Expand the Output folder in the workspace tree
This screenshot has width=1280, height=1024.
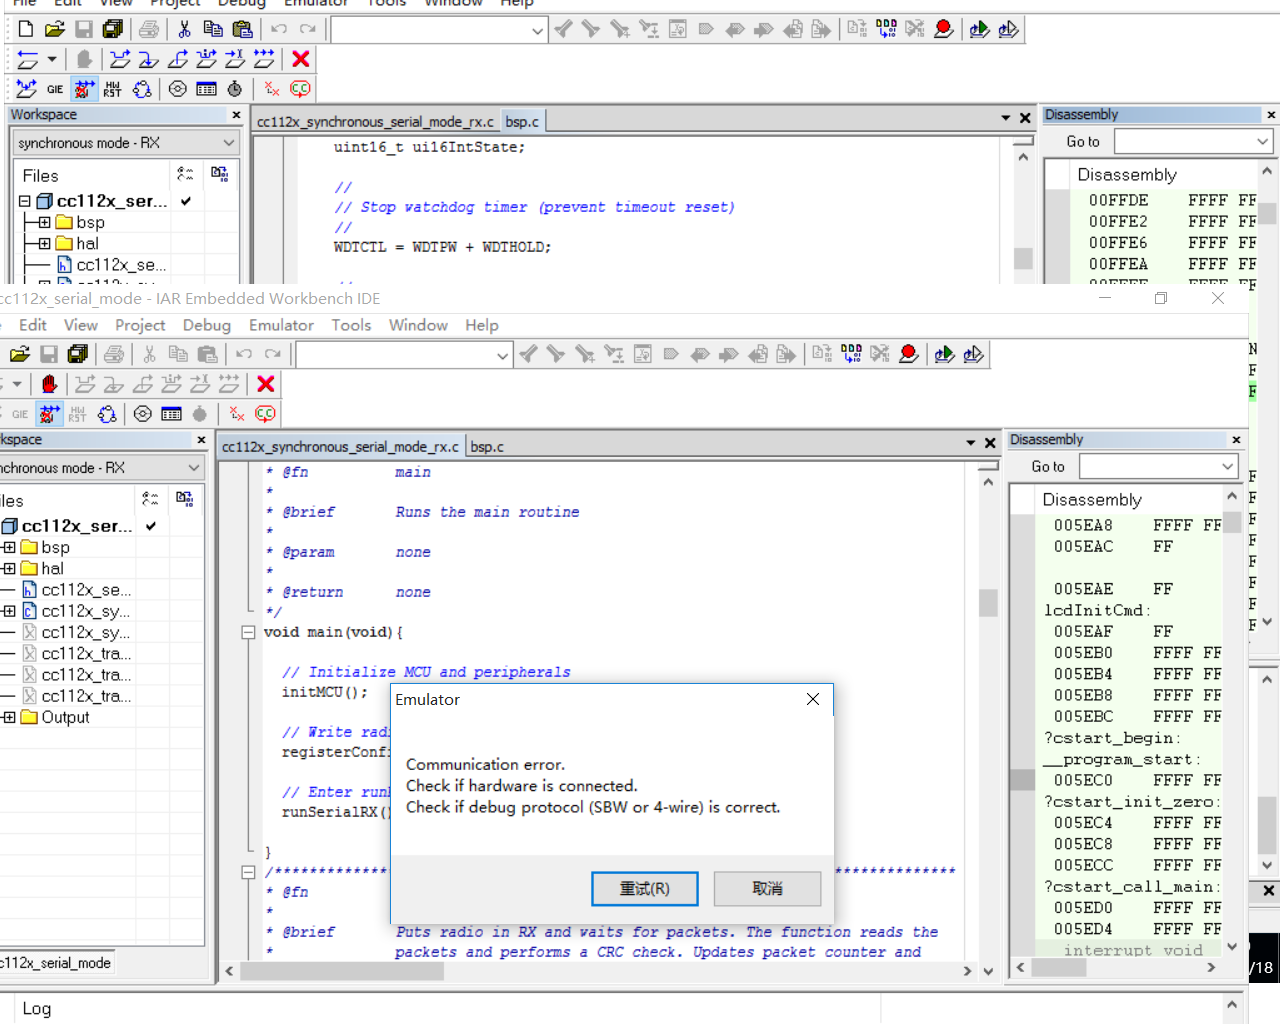(9, 717)
